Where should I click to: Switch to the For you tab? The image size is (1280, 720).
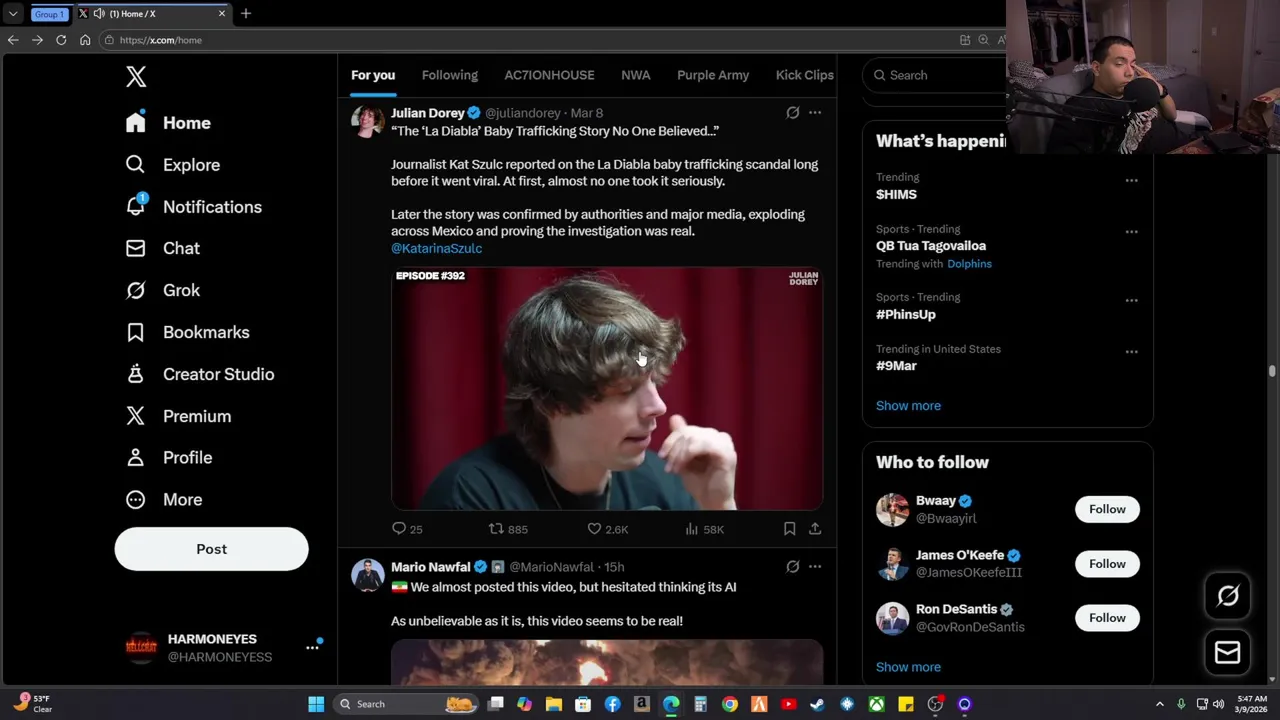tap(373, 75)
